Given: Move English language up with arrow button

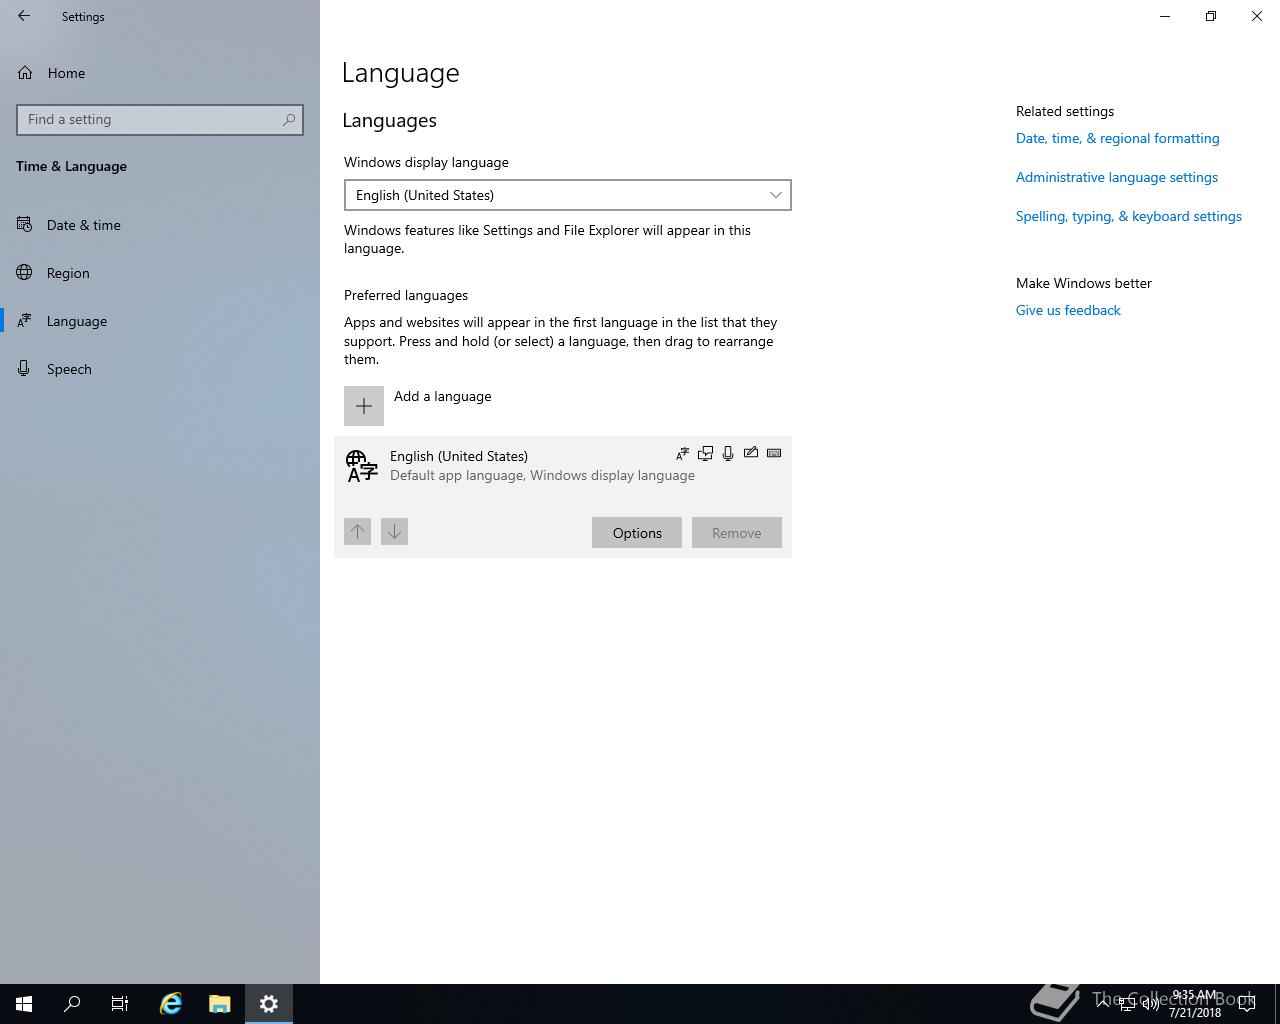Looking at the screenshot, I should pyautogui.click(x=358, y=532).
